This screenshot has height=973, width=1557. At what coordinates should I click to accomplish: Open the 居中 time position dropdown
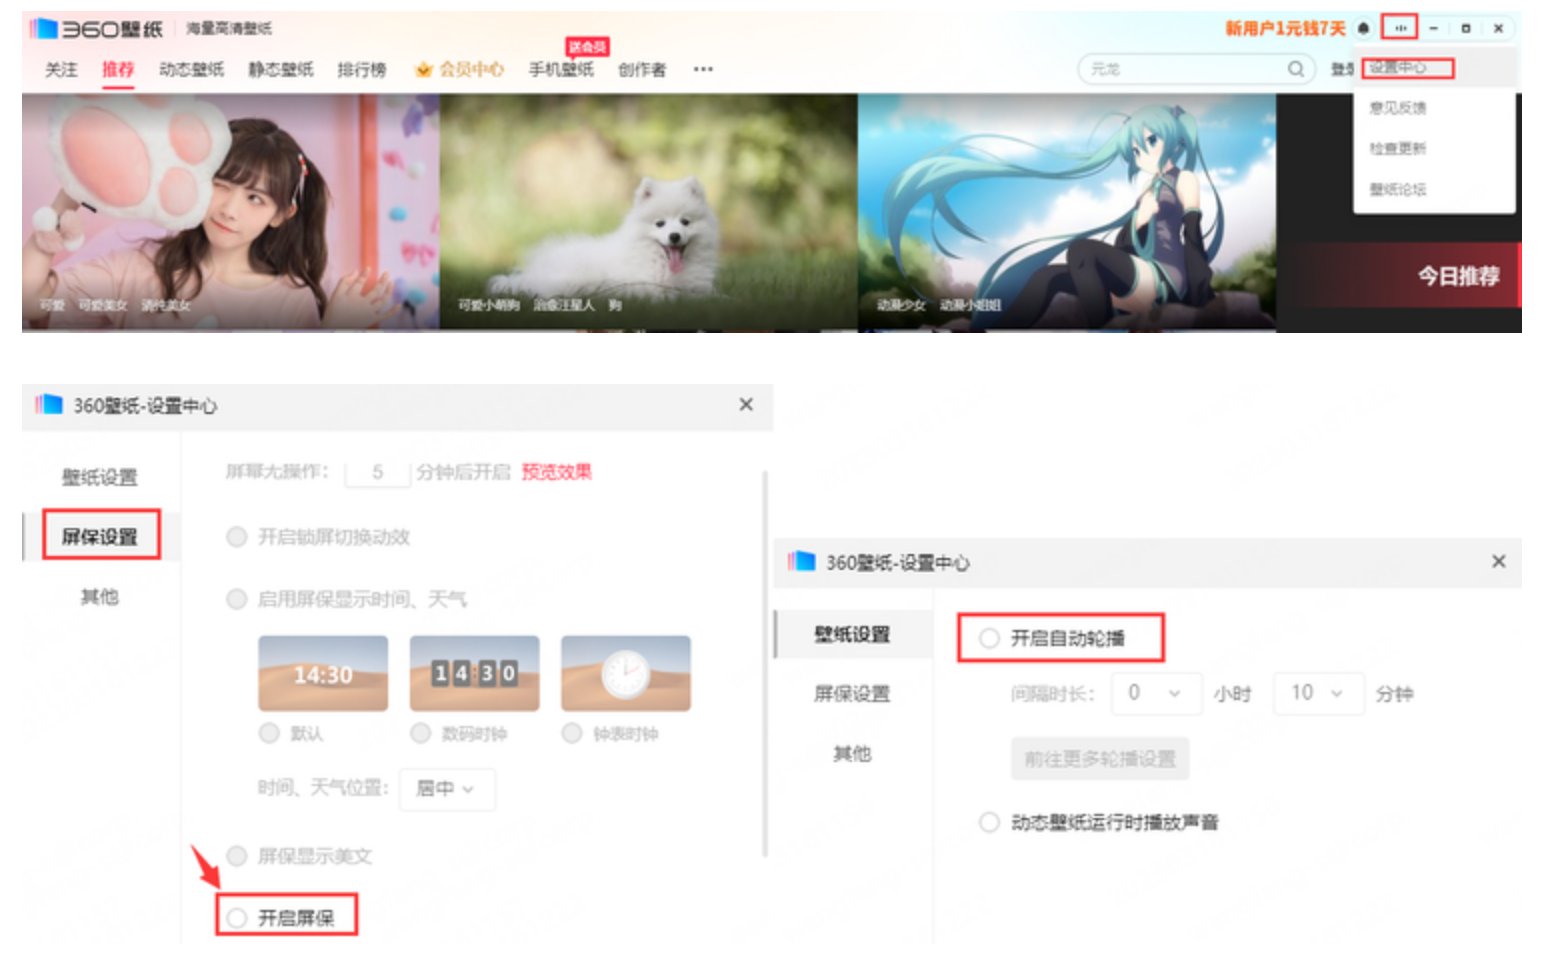446,789
